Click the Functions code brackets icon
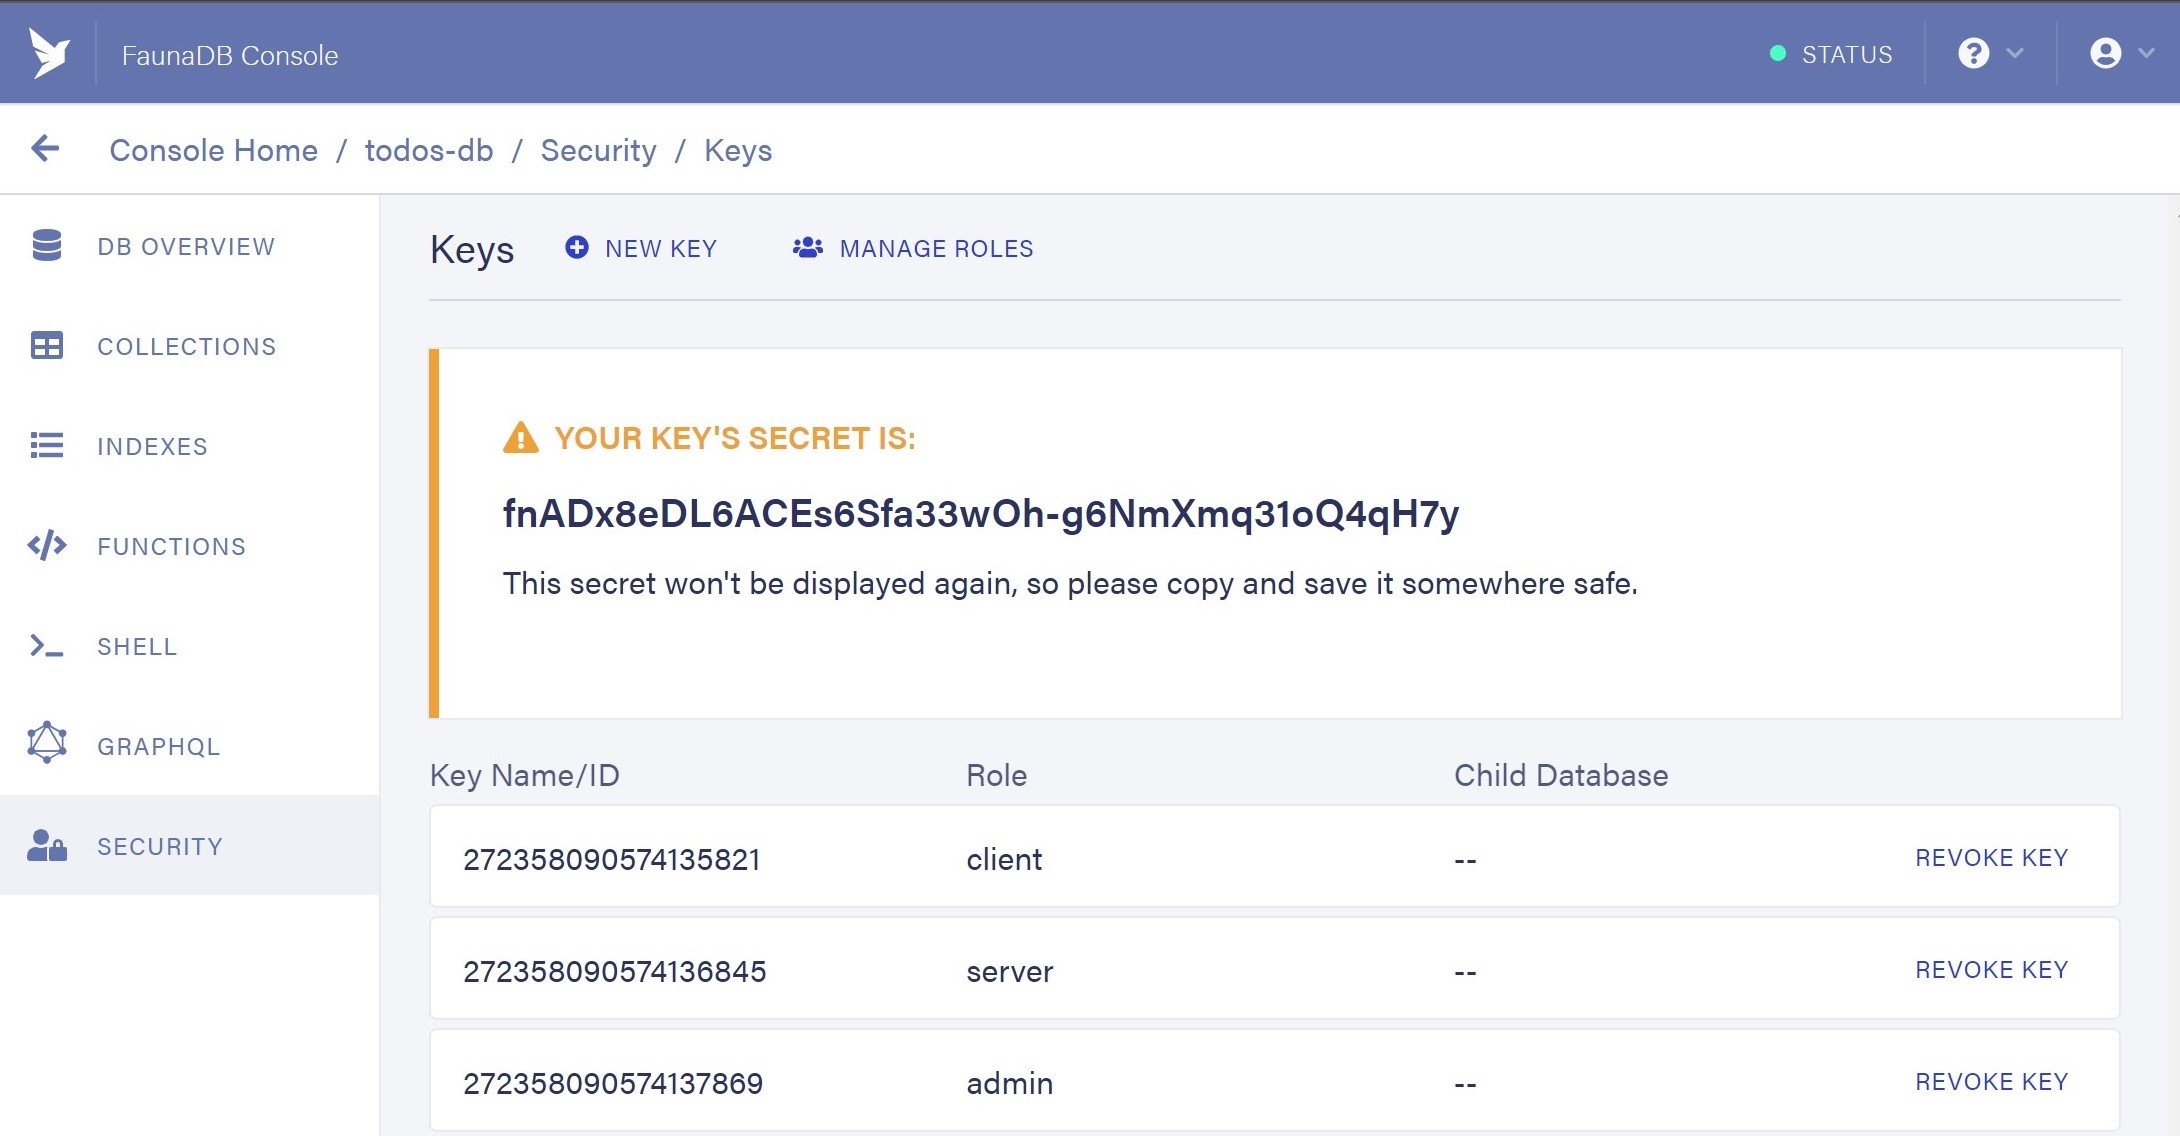2180x1136 pixels. 47,546
